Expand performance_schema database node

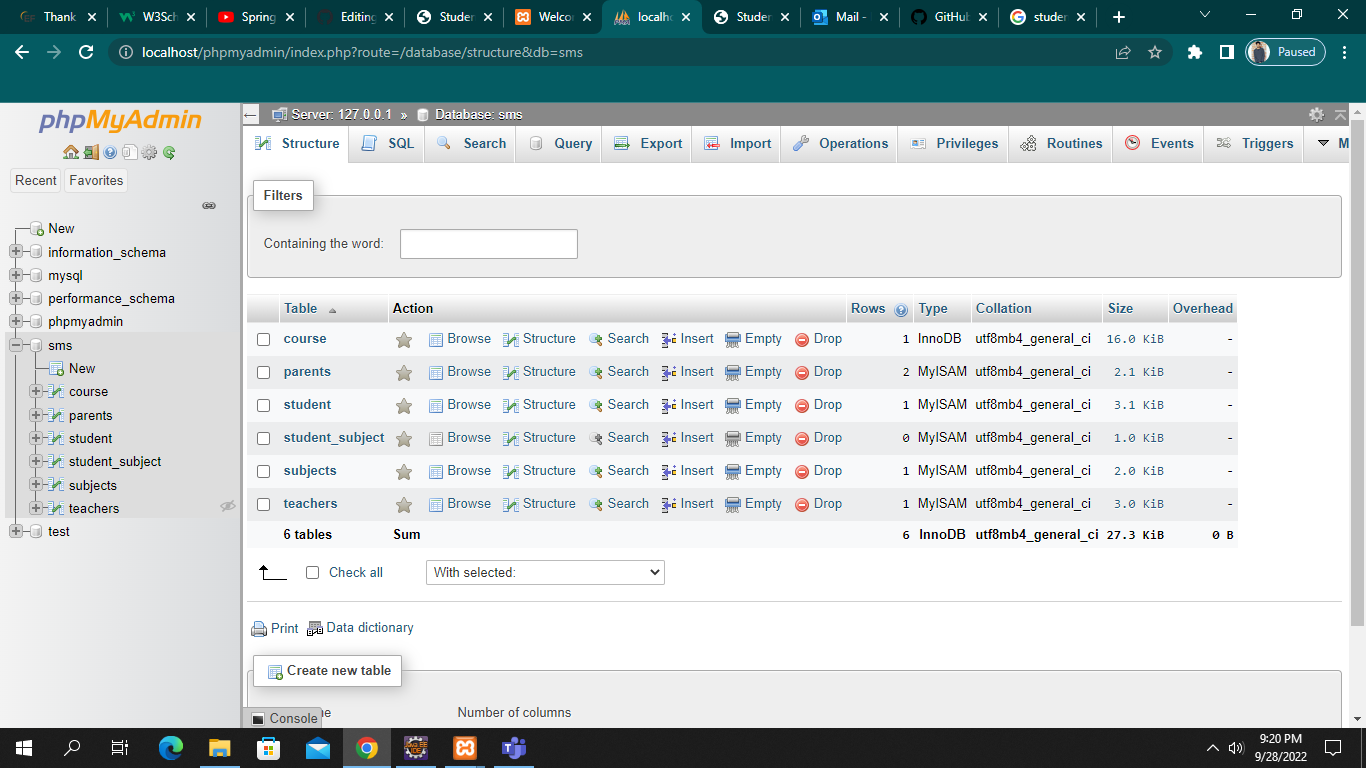coord(16,298)
